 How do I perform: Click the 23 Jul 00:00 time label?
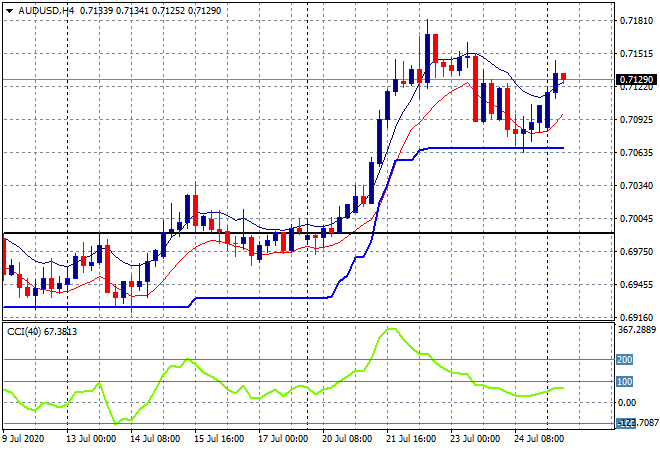coord(475,439)
